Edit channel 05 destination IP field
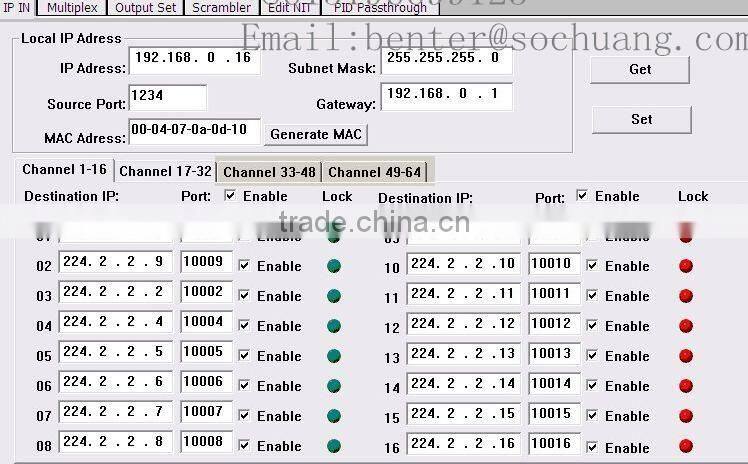The width and height of the screenshot is (748, 464). [115, 352]
